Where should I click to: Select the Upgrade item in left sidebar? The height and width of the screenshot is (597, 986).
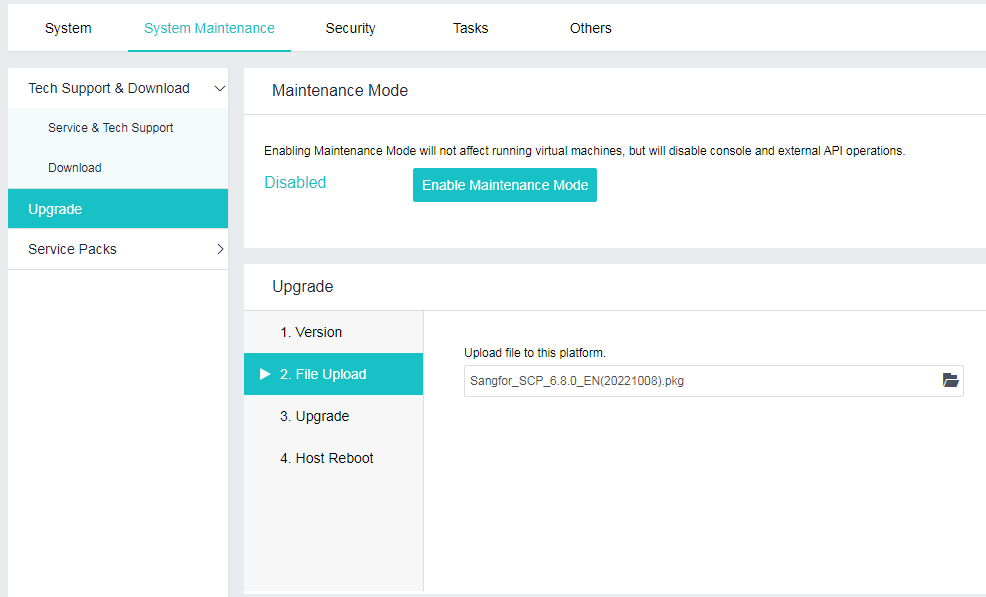click(55, 209)
